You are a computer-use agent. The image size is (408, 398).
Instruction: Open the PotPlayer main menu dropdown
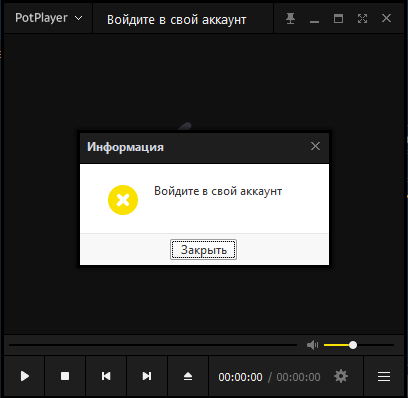coord(48,18)
